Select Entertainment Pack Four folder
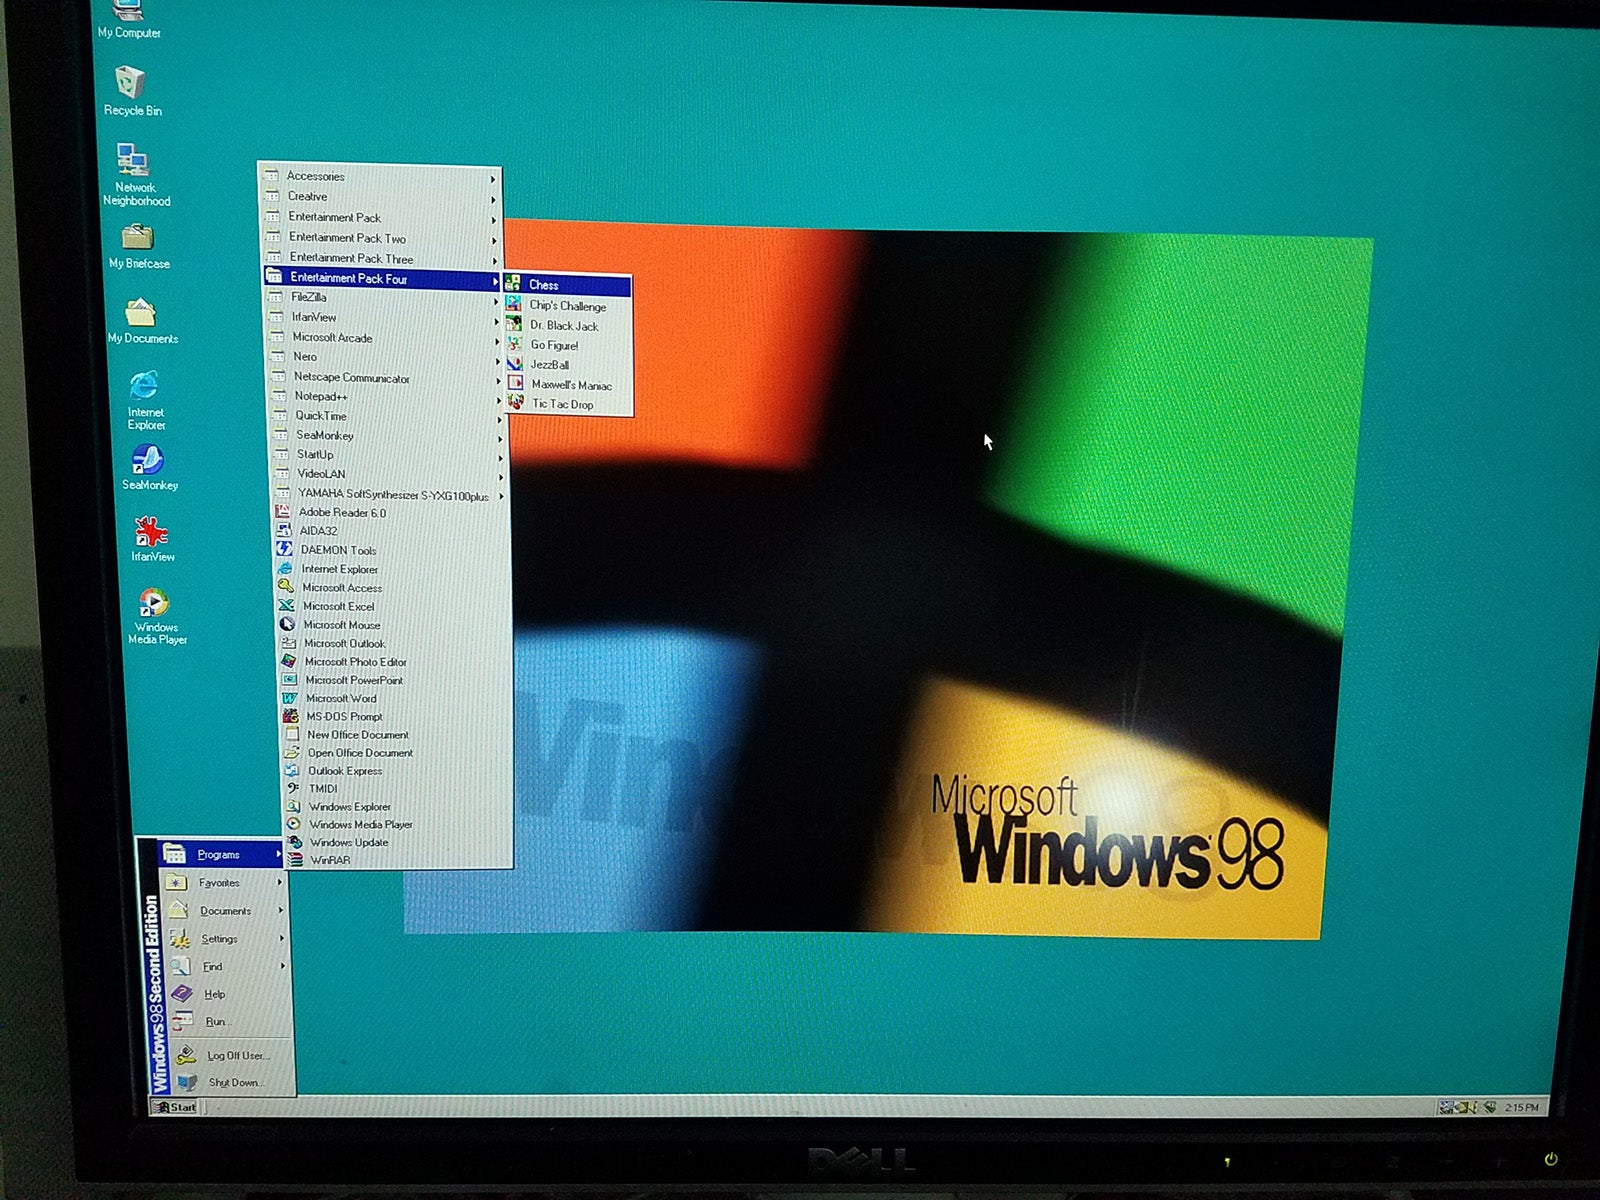Screen dimensions: 1600x1200 pyautogui.click(x=382, y=278)
